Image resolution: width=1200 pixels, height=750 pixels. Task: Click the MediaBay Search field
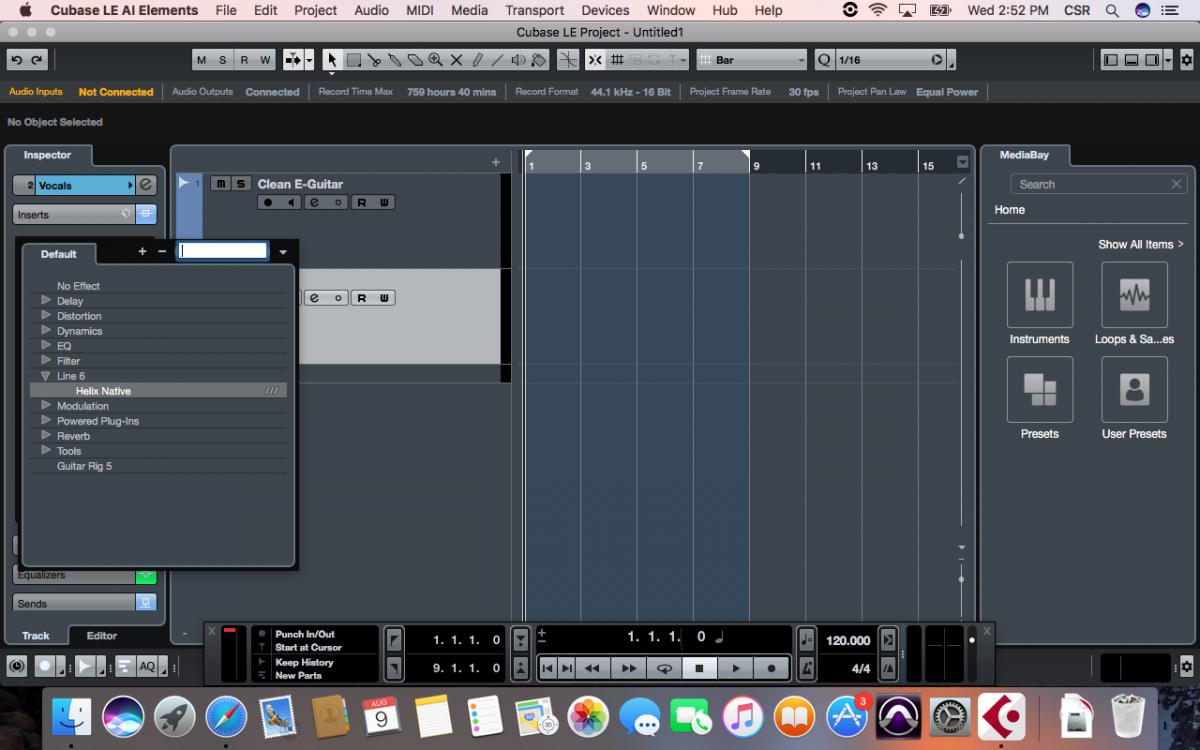(1090, 184)
